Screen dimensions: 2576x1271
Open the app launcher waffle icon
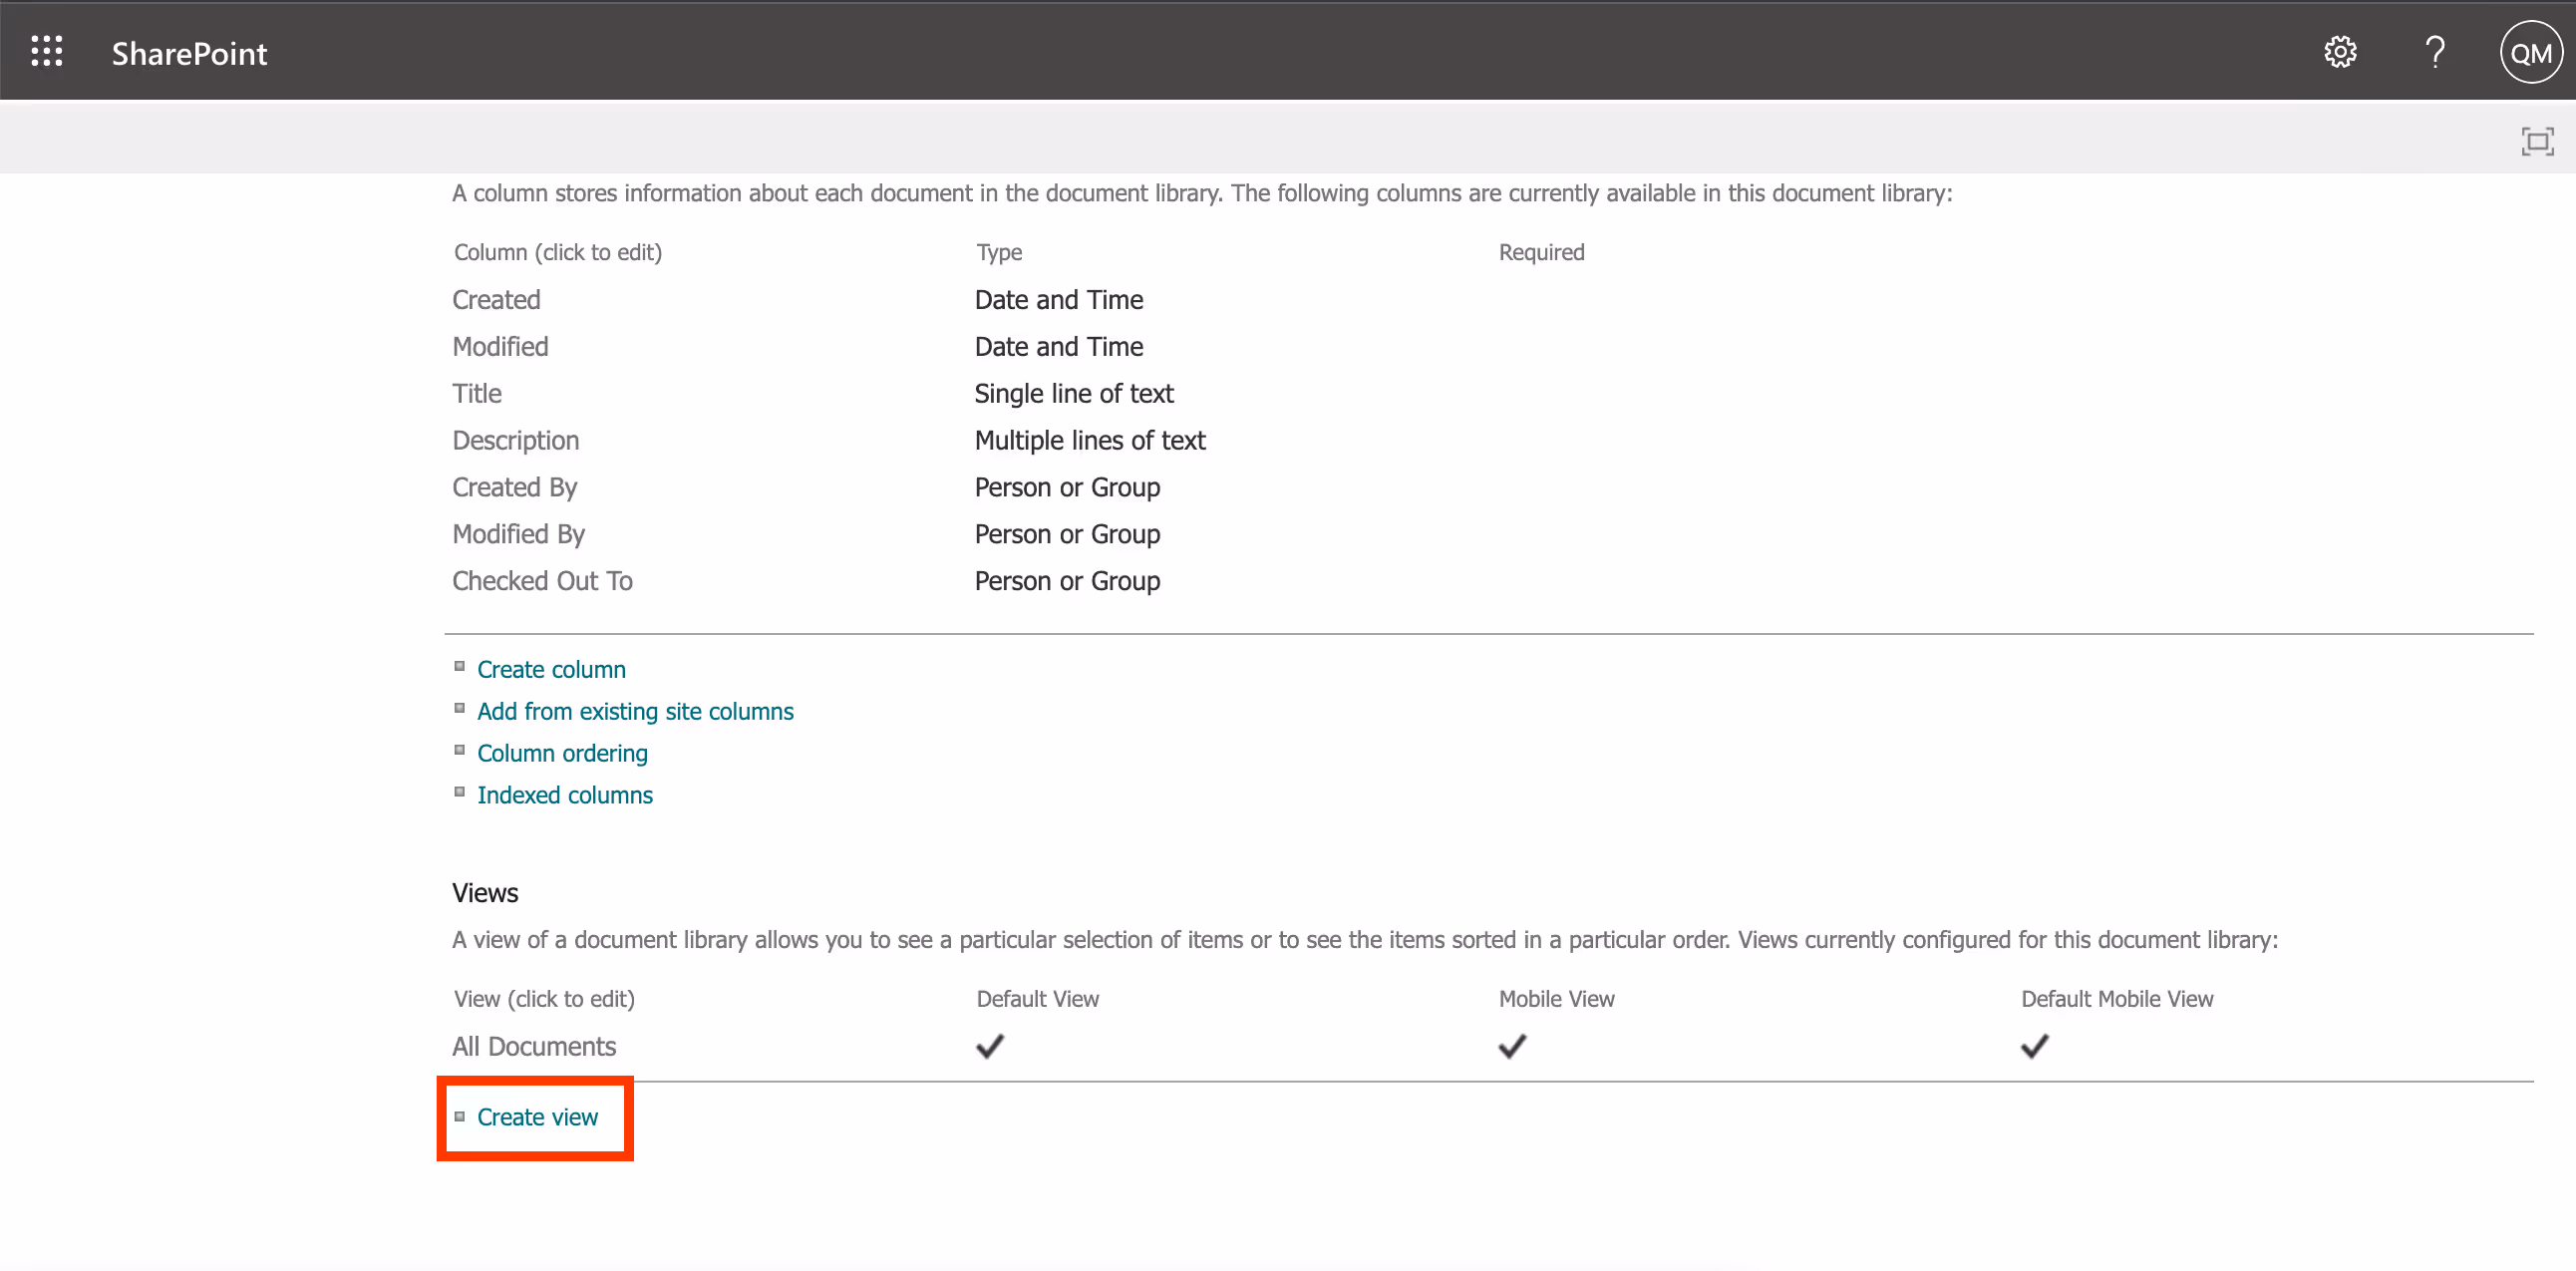pos(47,52)
